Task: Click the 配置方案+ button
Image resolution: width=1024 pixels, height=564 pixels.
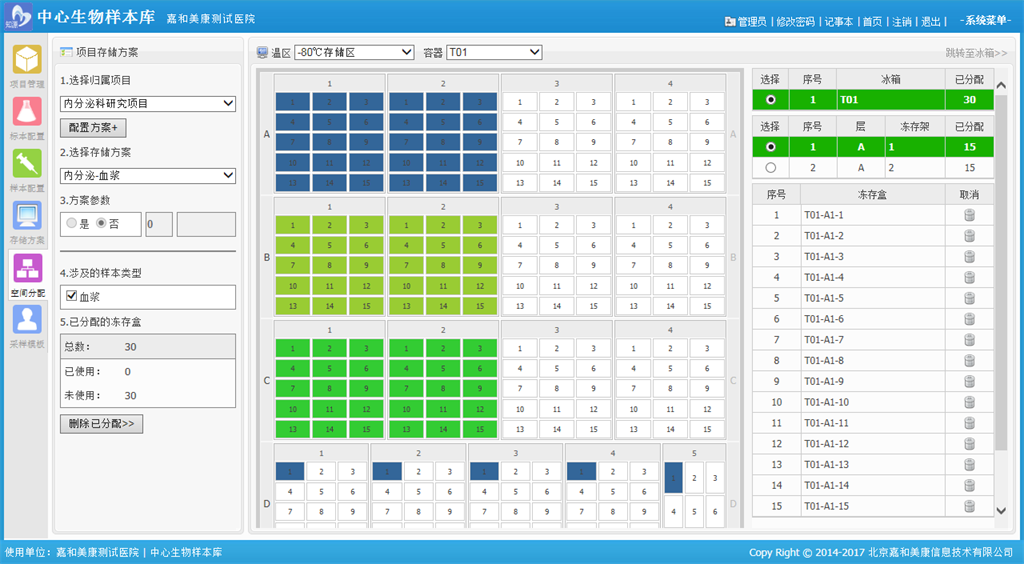Action: tap(93, 128)
